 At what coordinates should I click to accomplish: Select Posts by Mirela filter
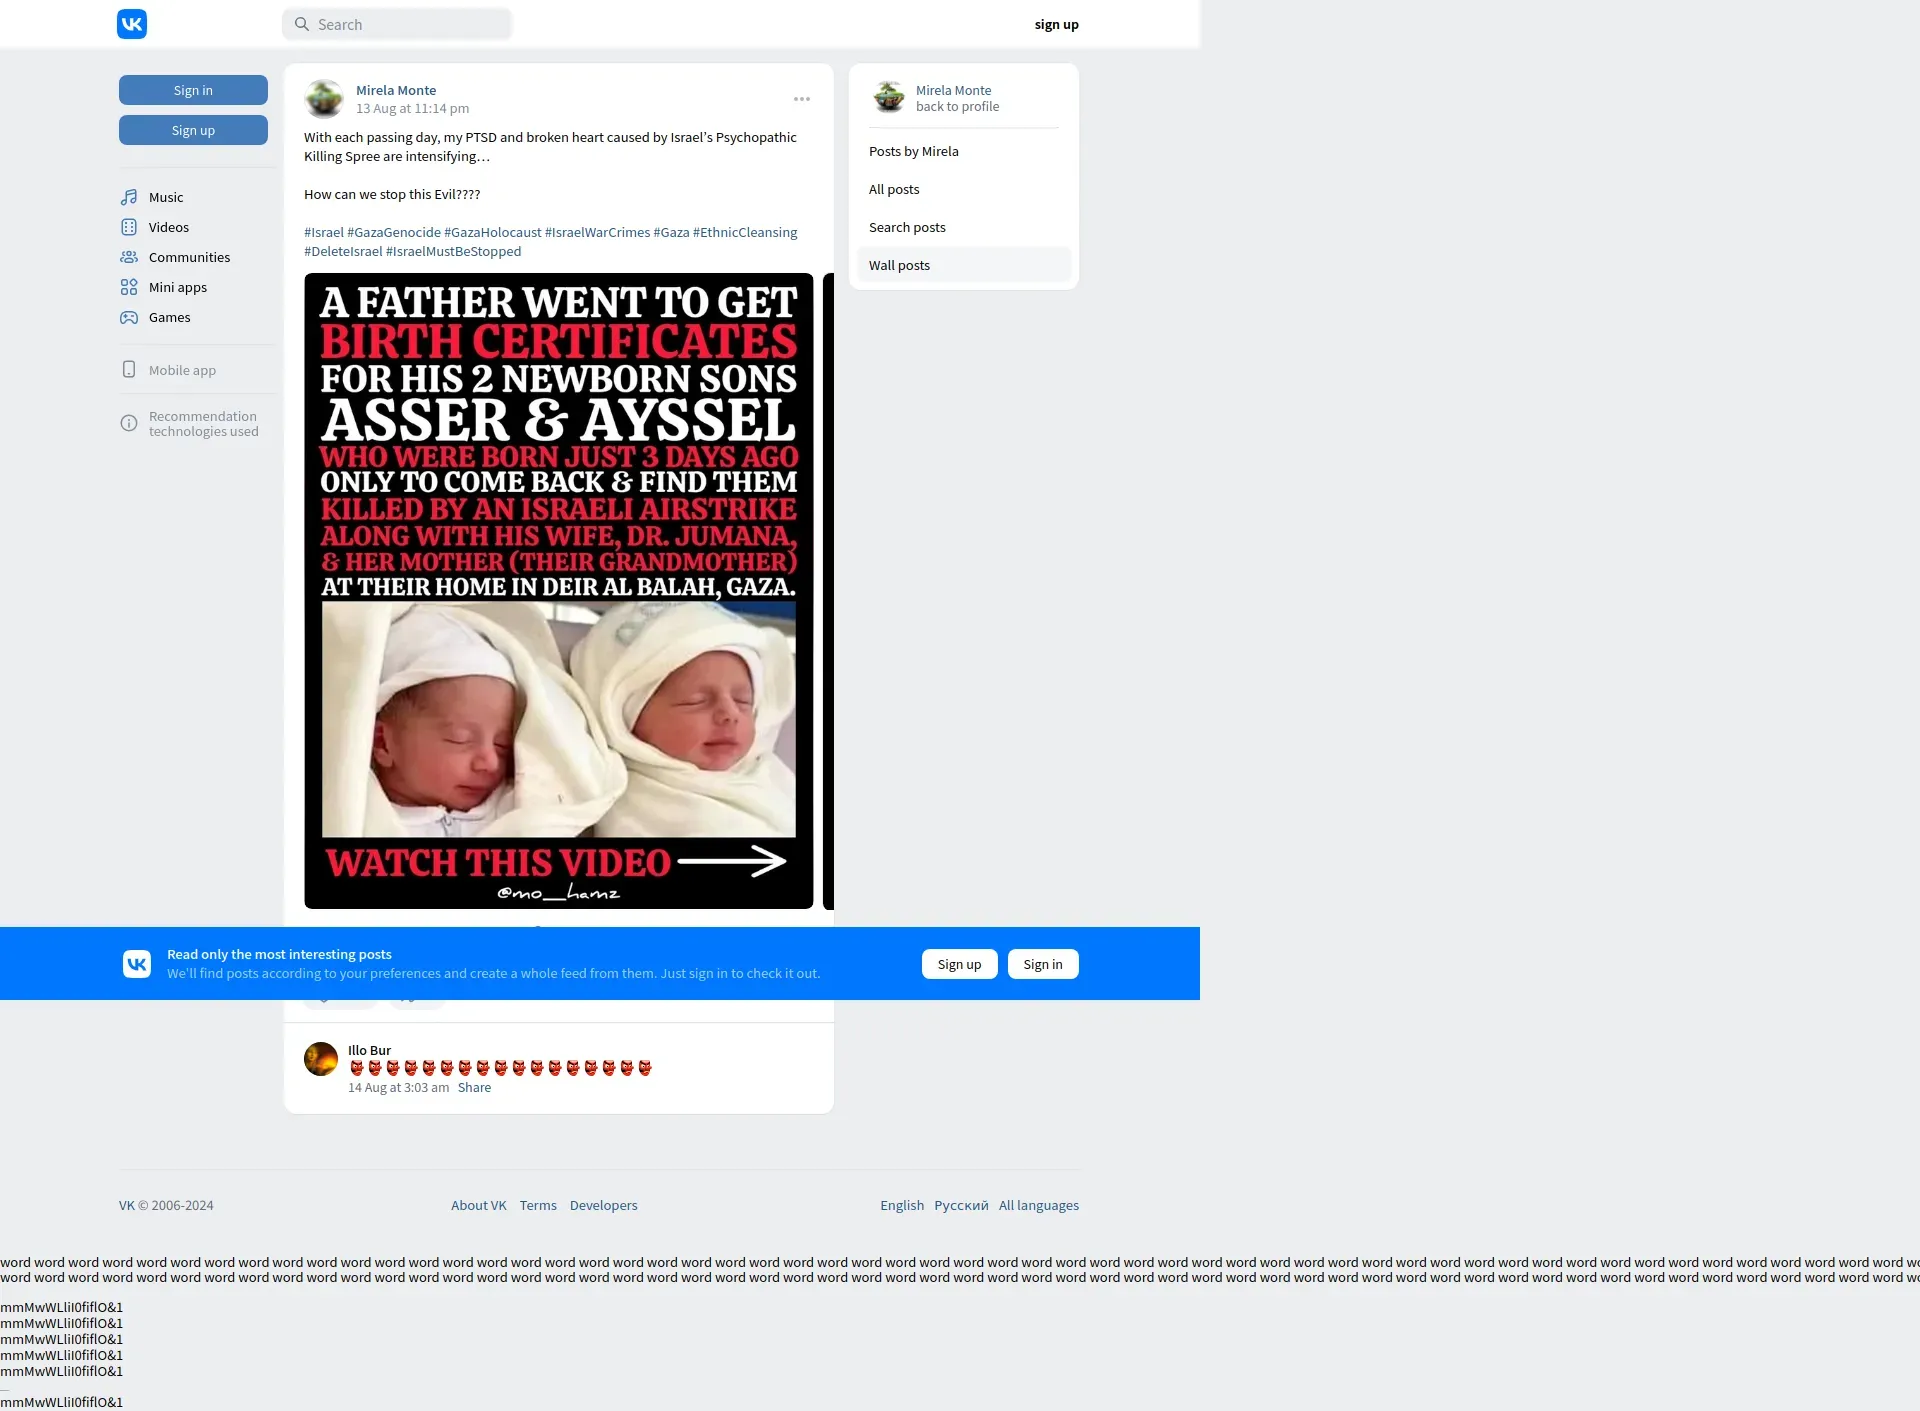[x=913, y=151]
